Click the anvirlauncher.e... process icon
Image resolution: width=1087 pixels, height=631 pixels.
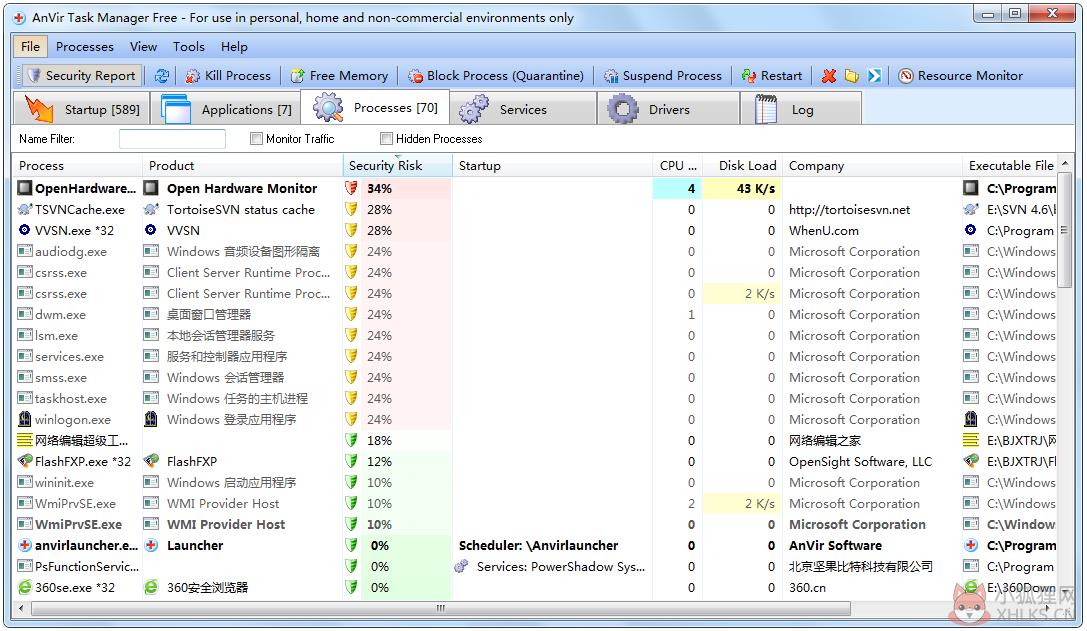(25, 545)
